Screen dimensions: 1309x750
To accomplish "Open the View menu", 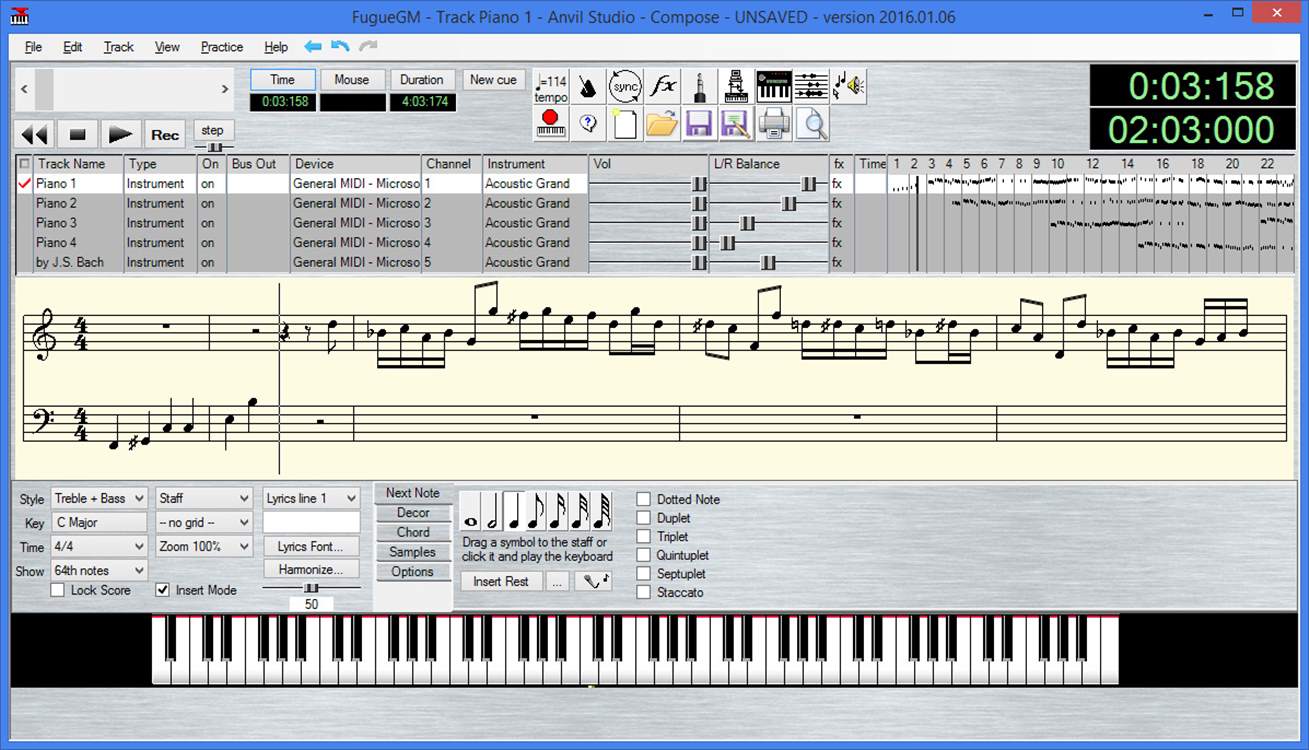I will pyautogui.click(x=167, y=47).
